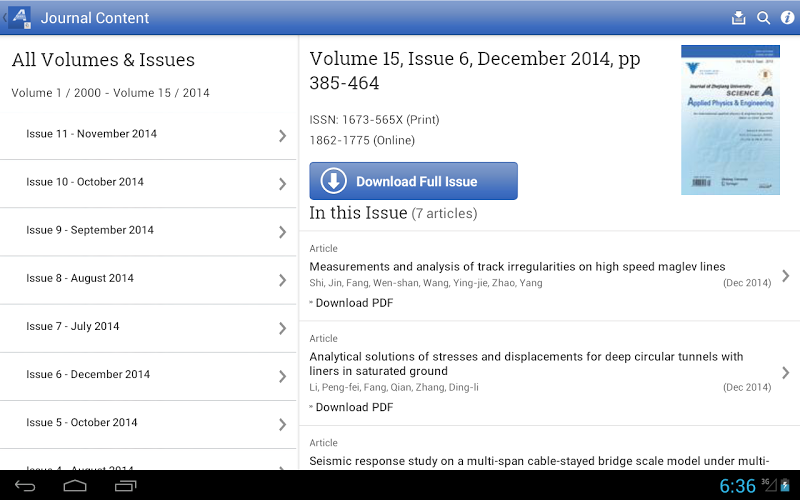
Task: Expand Issue 11 - November 2014 chevron
Action: pos(283,135)
